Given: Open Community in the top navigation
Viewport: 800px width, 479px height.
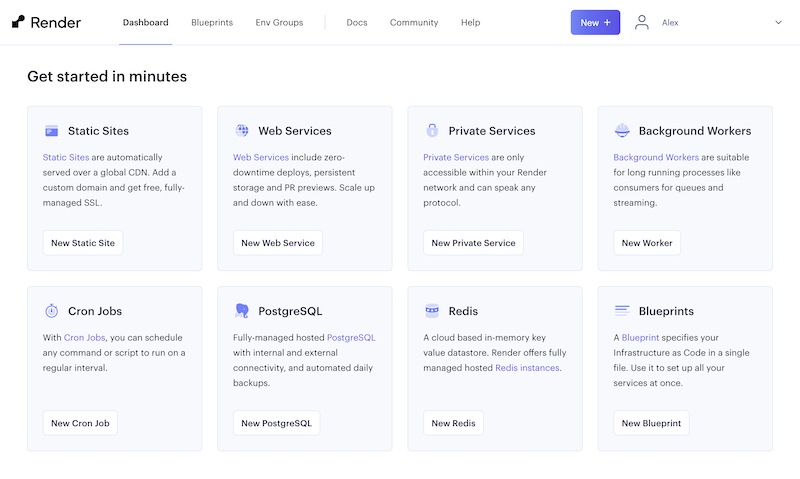Looking at the screenshot, I should coord(414,22).
